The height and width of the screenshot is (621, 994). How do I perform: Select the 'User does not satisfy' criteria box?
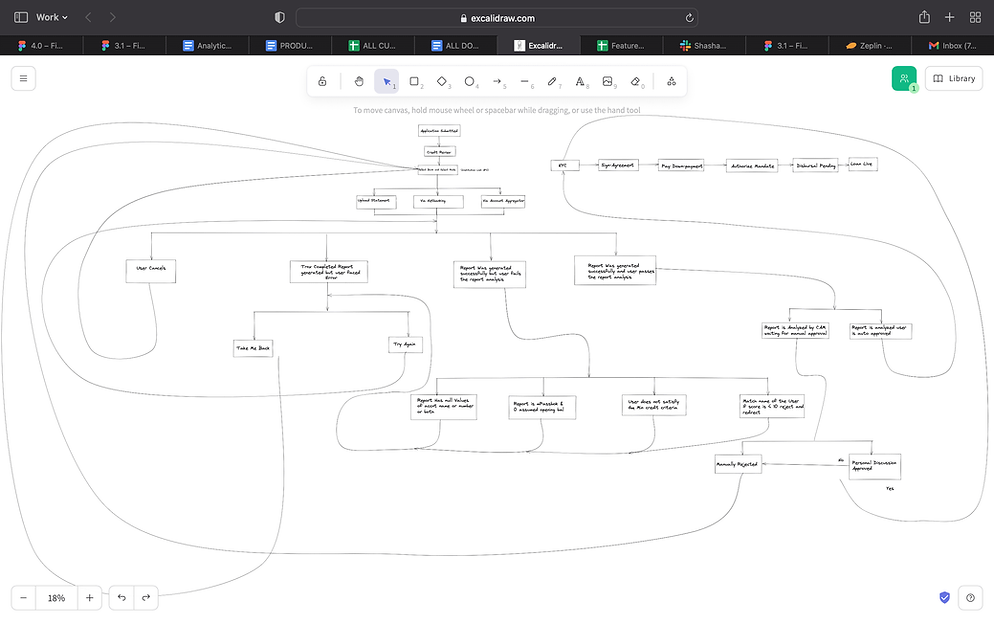(x=654, y=405)
